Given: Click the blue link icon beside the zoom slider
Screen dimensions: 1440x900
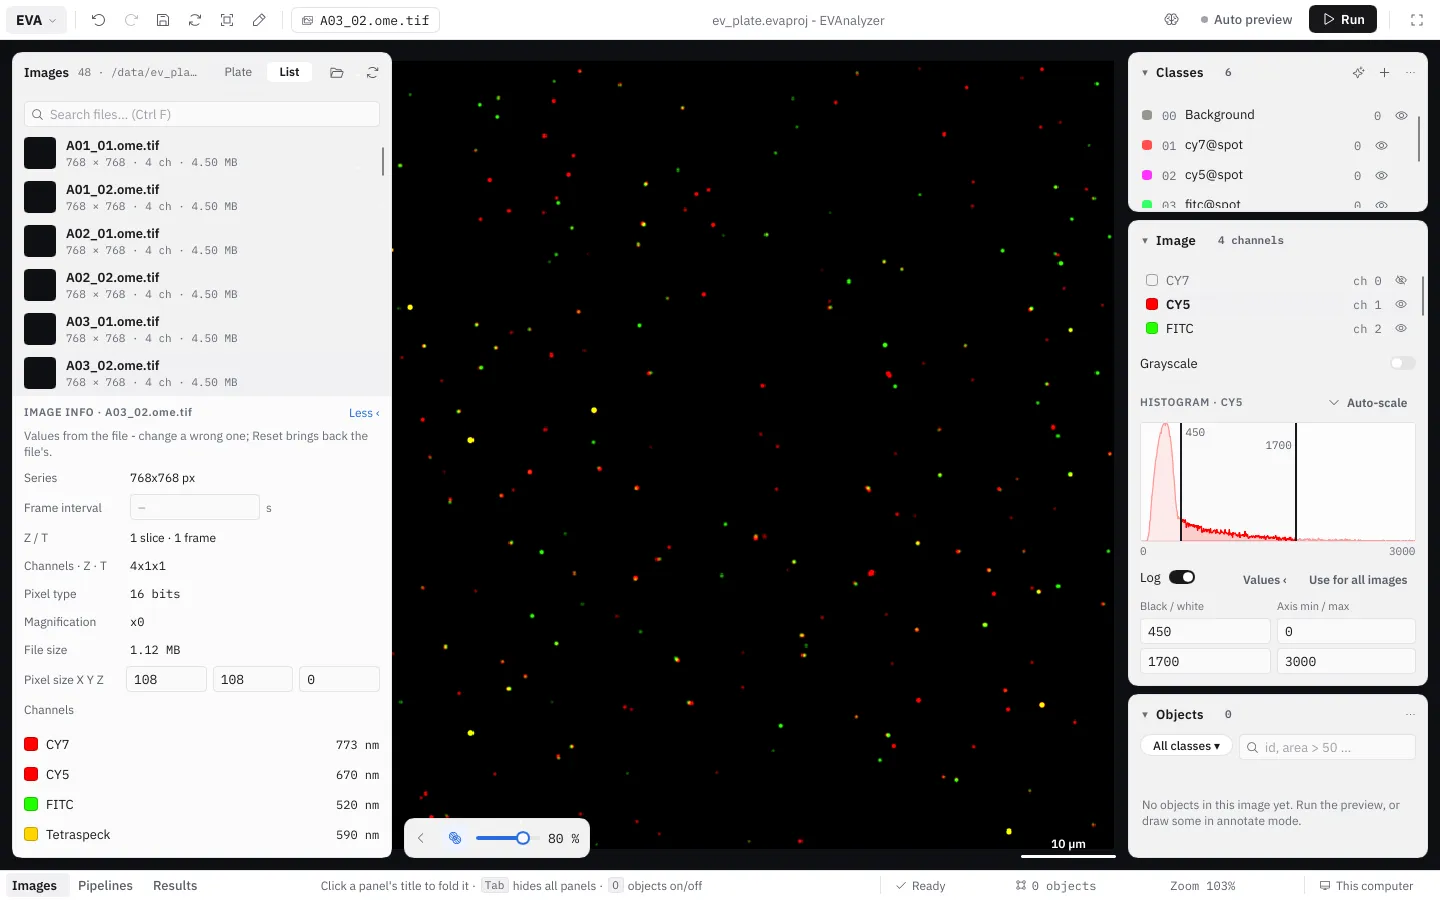Looking at the screenshot, I should pos(455,839).
